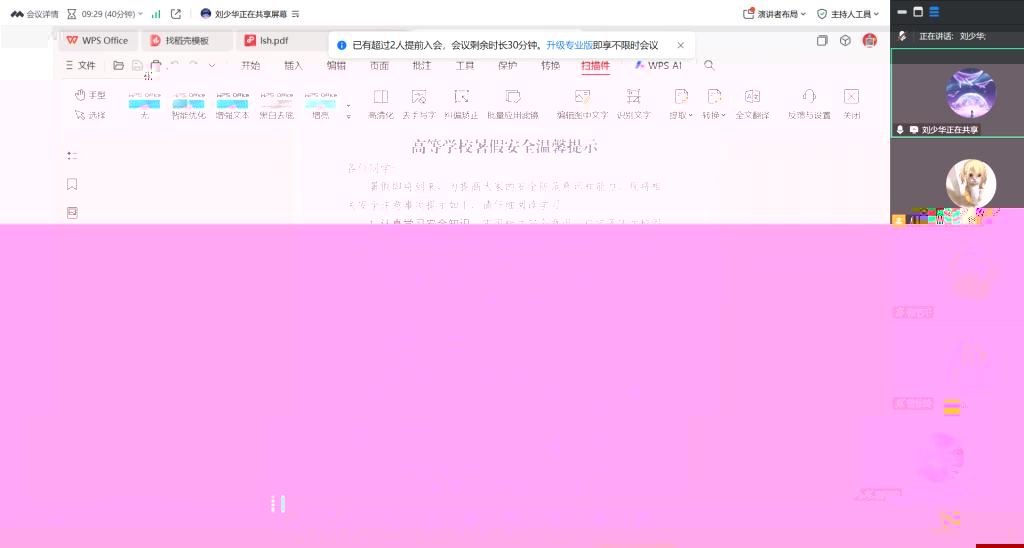This screenshot has width=1024, height=548.
Task: Select the 增强文本 filter thumbnail
Action: [x=232, y=103]
